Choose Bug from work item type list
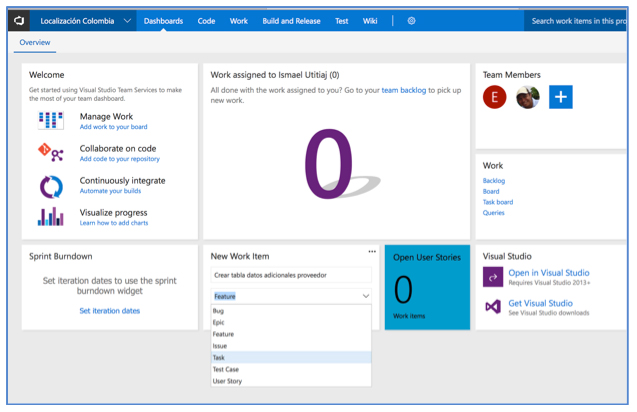 point(291,311)
